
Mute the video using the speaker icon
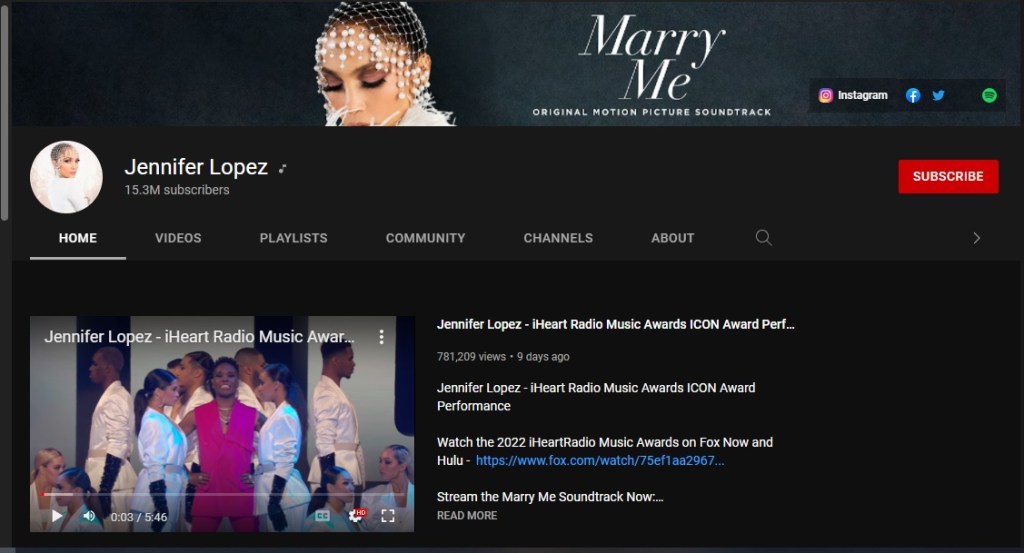[89, 516]
